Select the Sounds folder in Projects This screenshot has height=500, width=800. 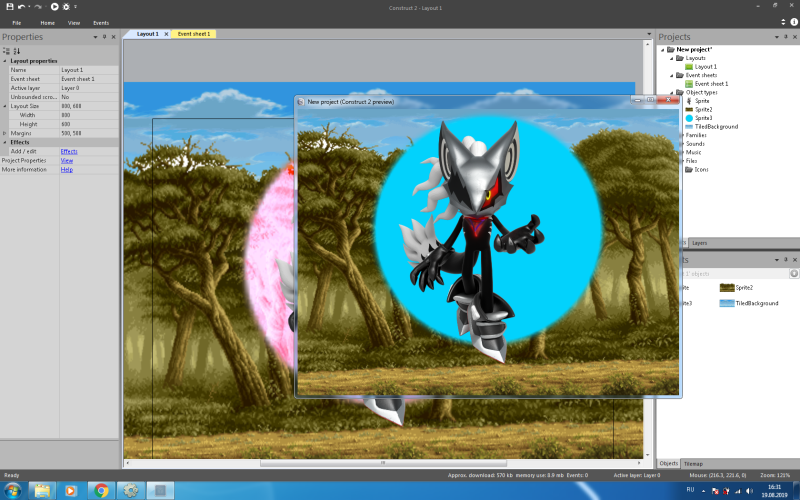pyautogui.click(x=695, y=144)
